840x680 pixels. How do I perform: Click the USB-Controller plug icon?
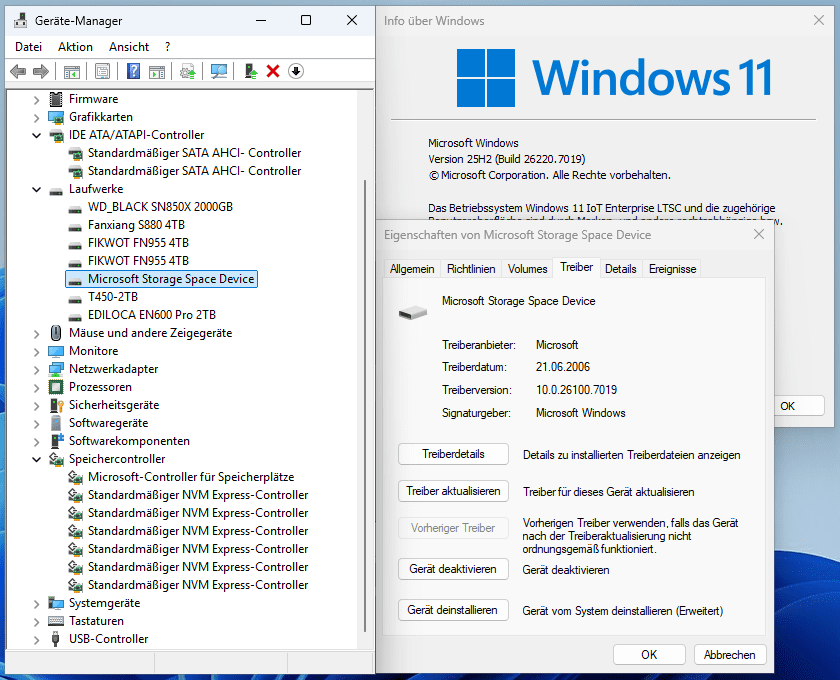[x=55, y=639]
